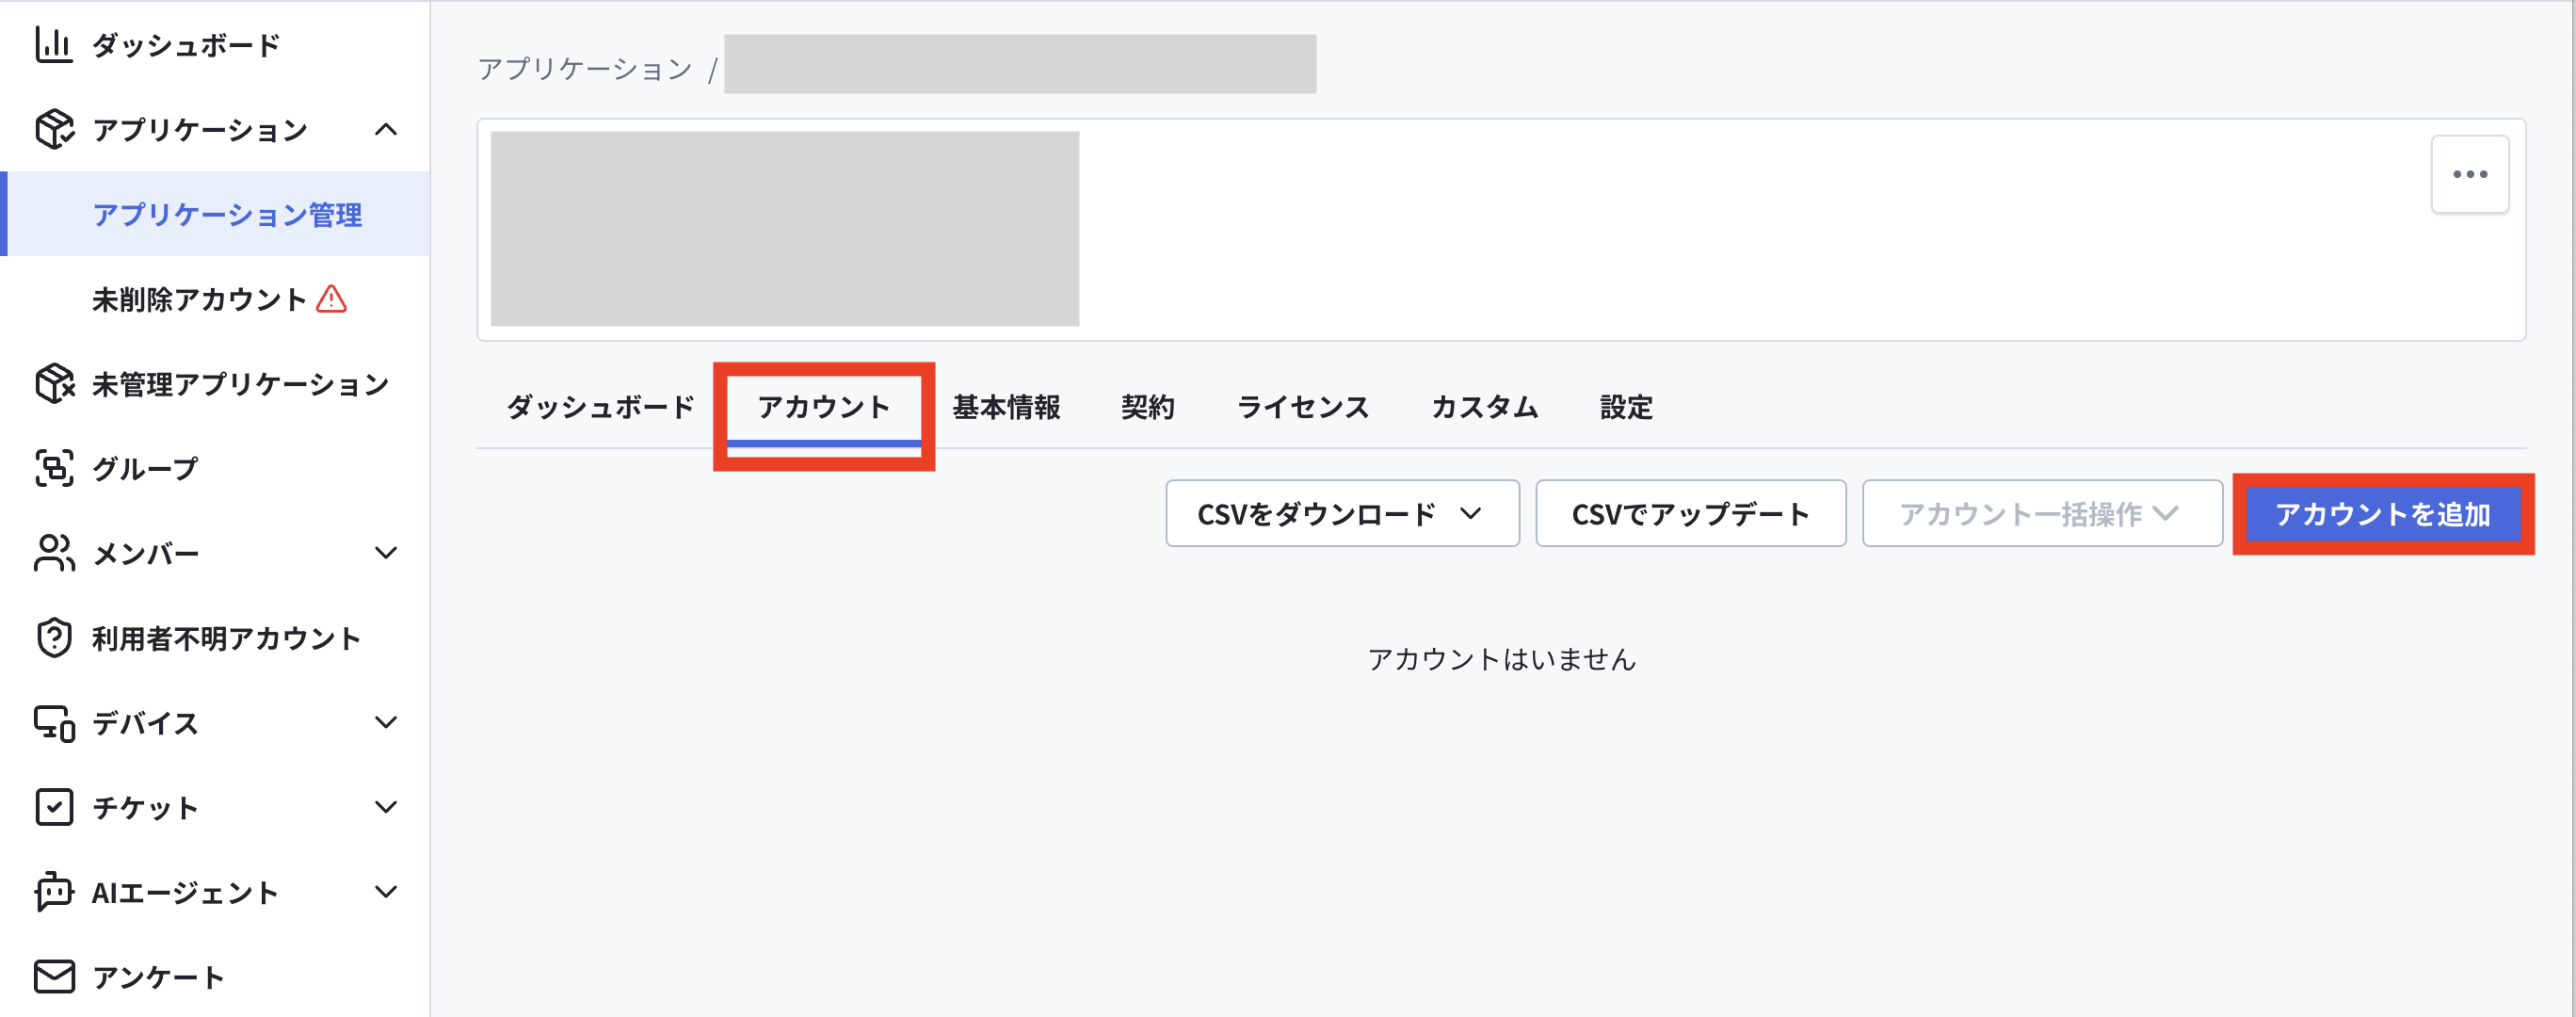Click the デバイス monitor icon
Image resolution: width=2576 pixels, height=1017 pixels.
click(x=54, y=723)
